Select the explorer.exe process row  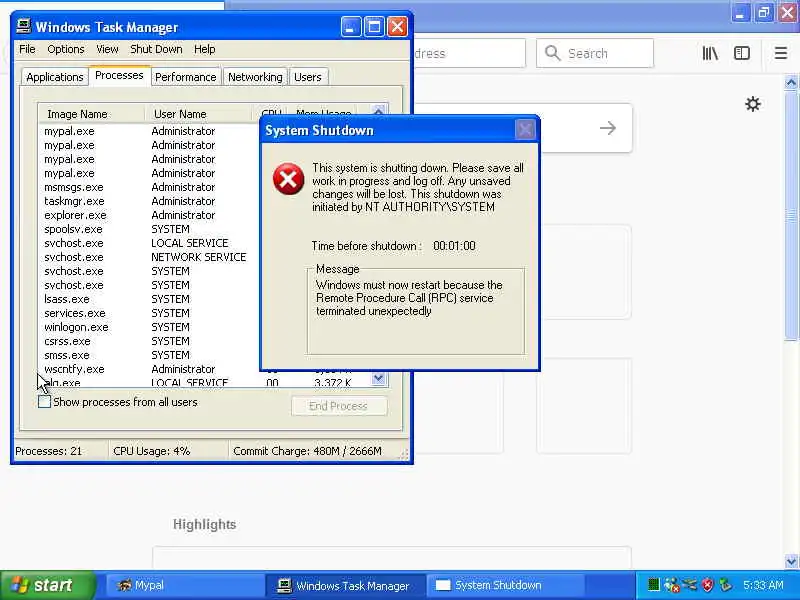tap(148, 215)
